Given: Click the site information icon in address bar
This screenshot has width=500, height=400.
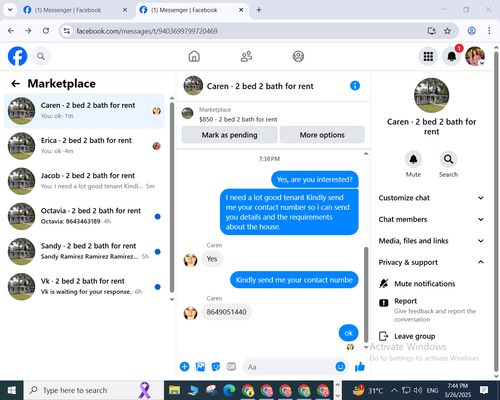Looking at the screenshot, I should pos(67,31).
